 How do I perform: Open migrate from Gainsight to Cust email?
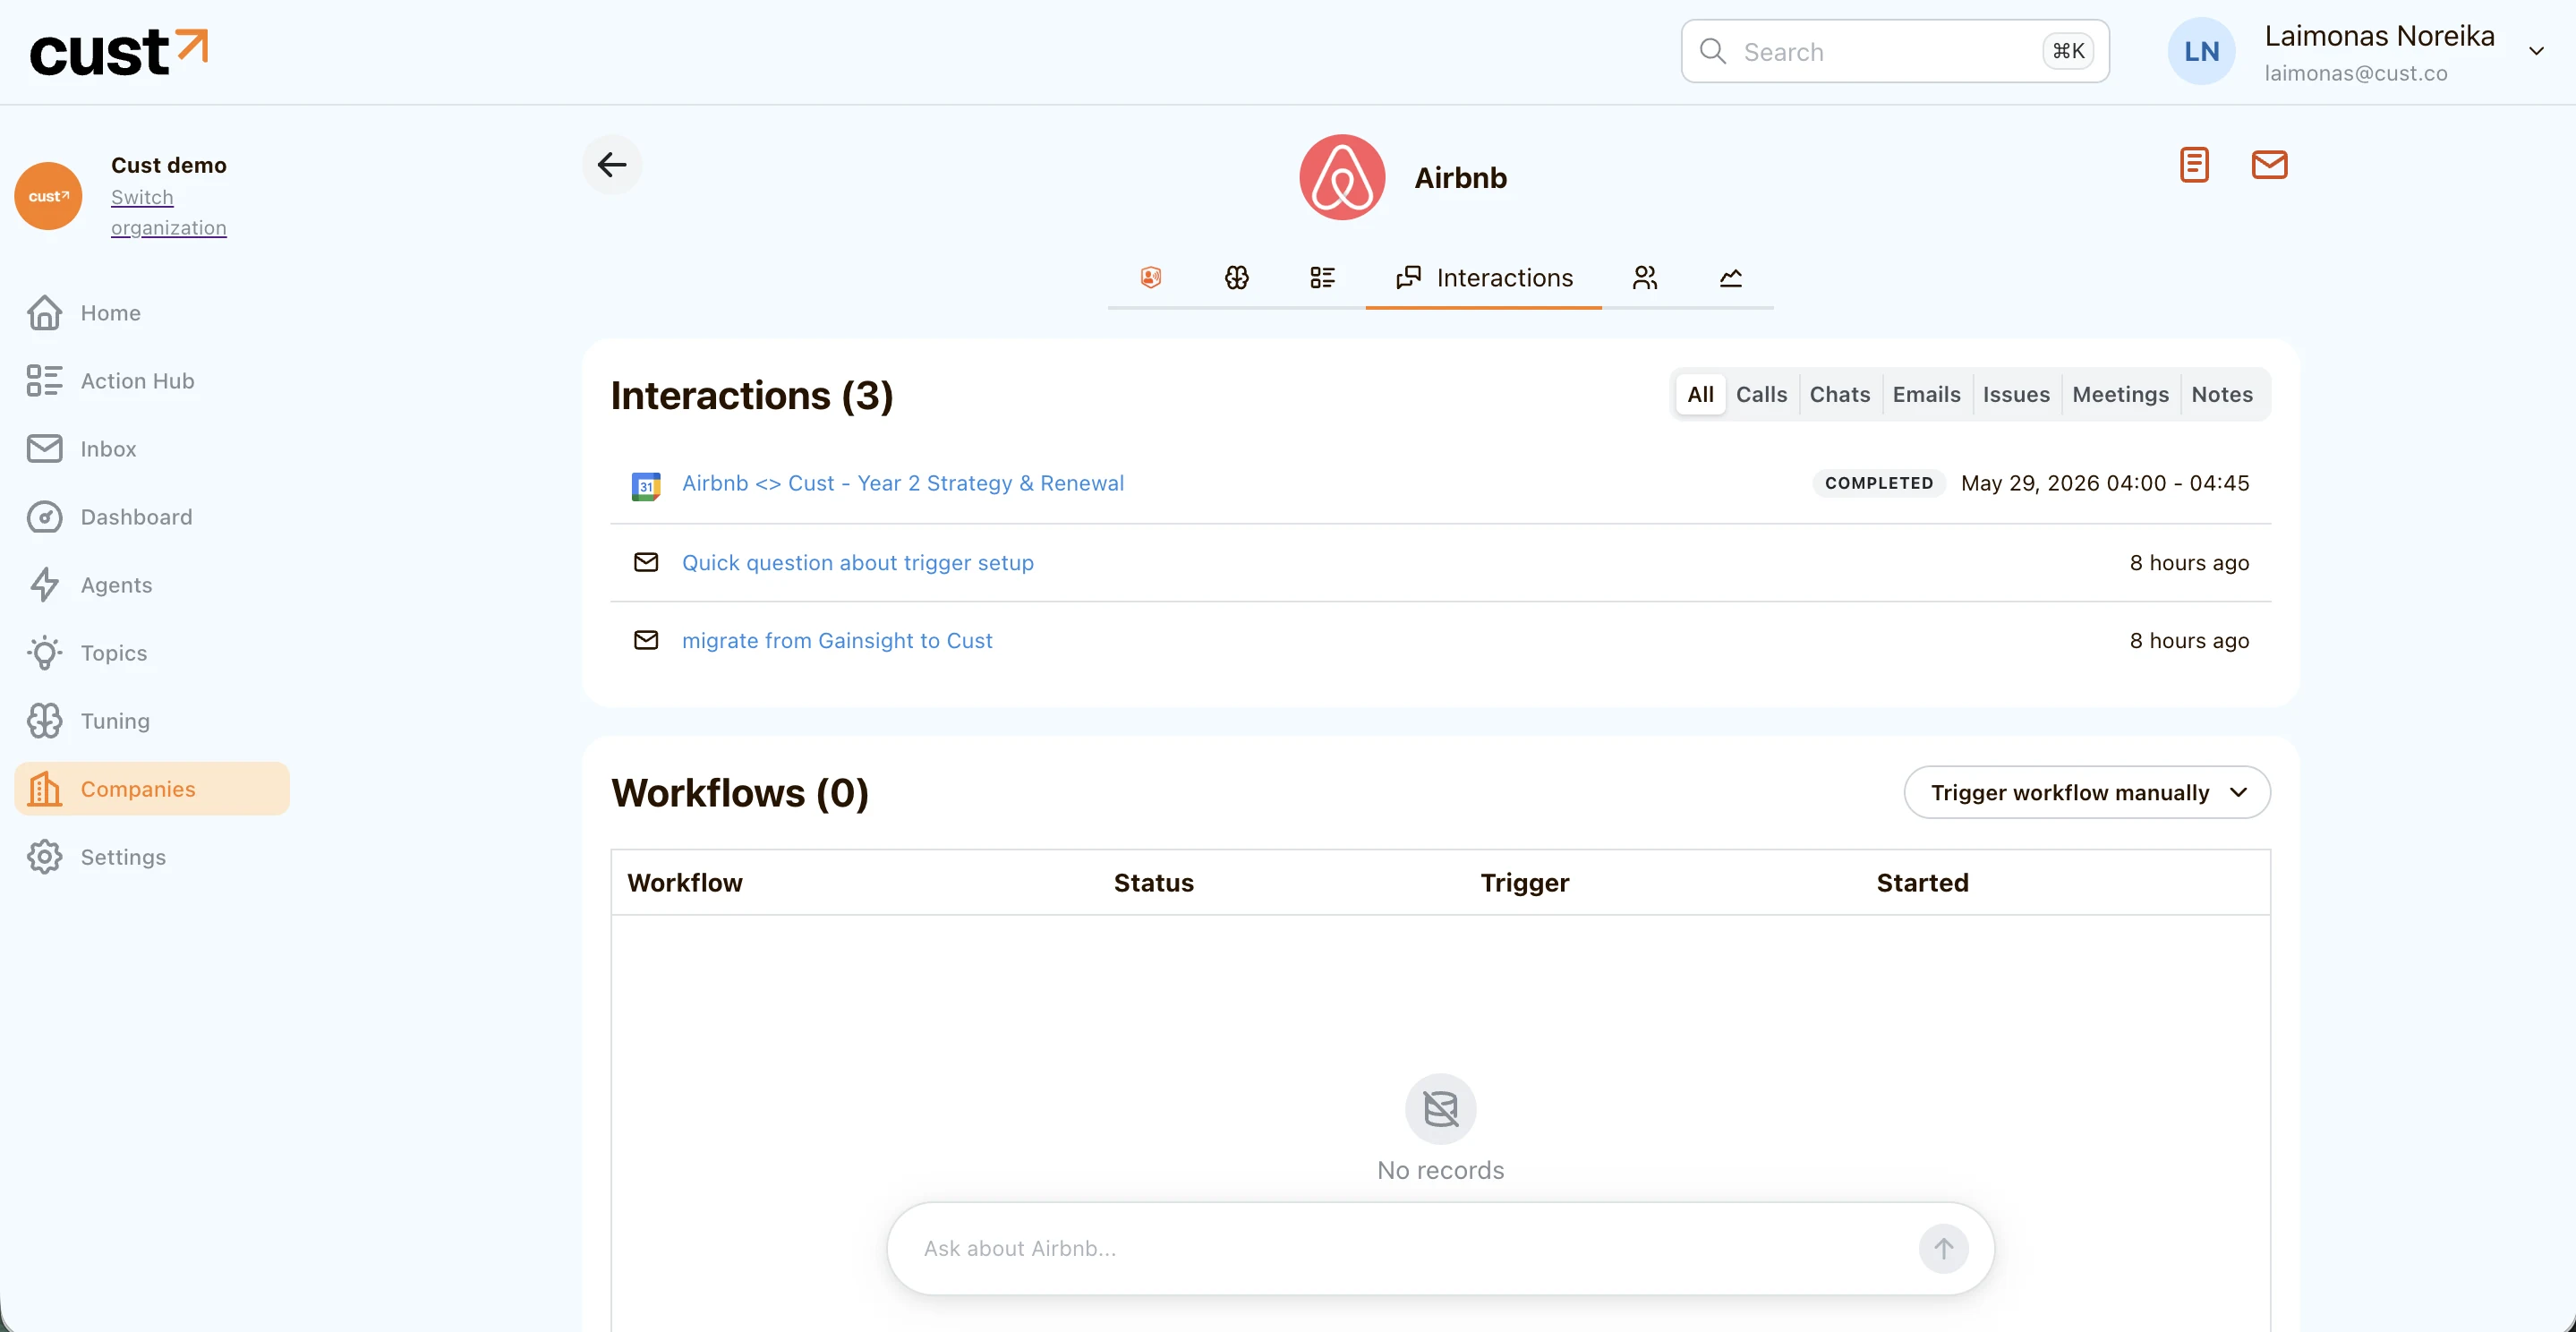click(837, 641)
